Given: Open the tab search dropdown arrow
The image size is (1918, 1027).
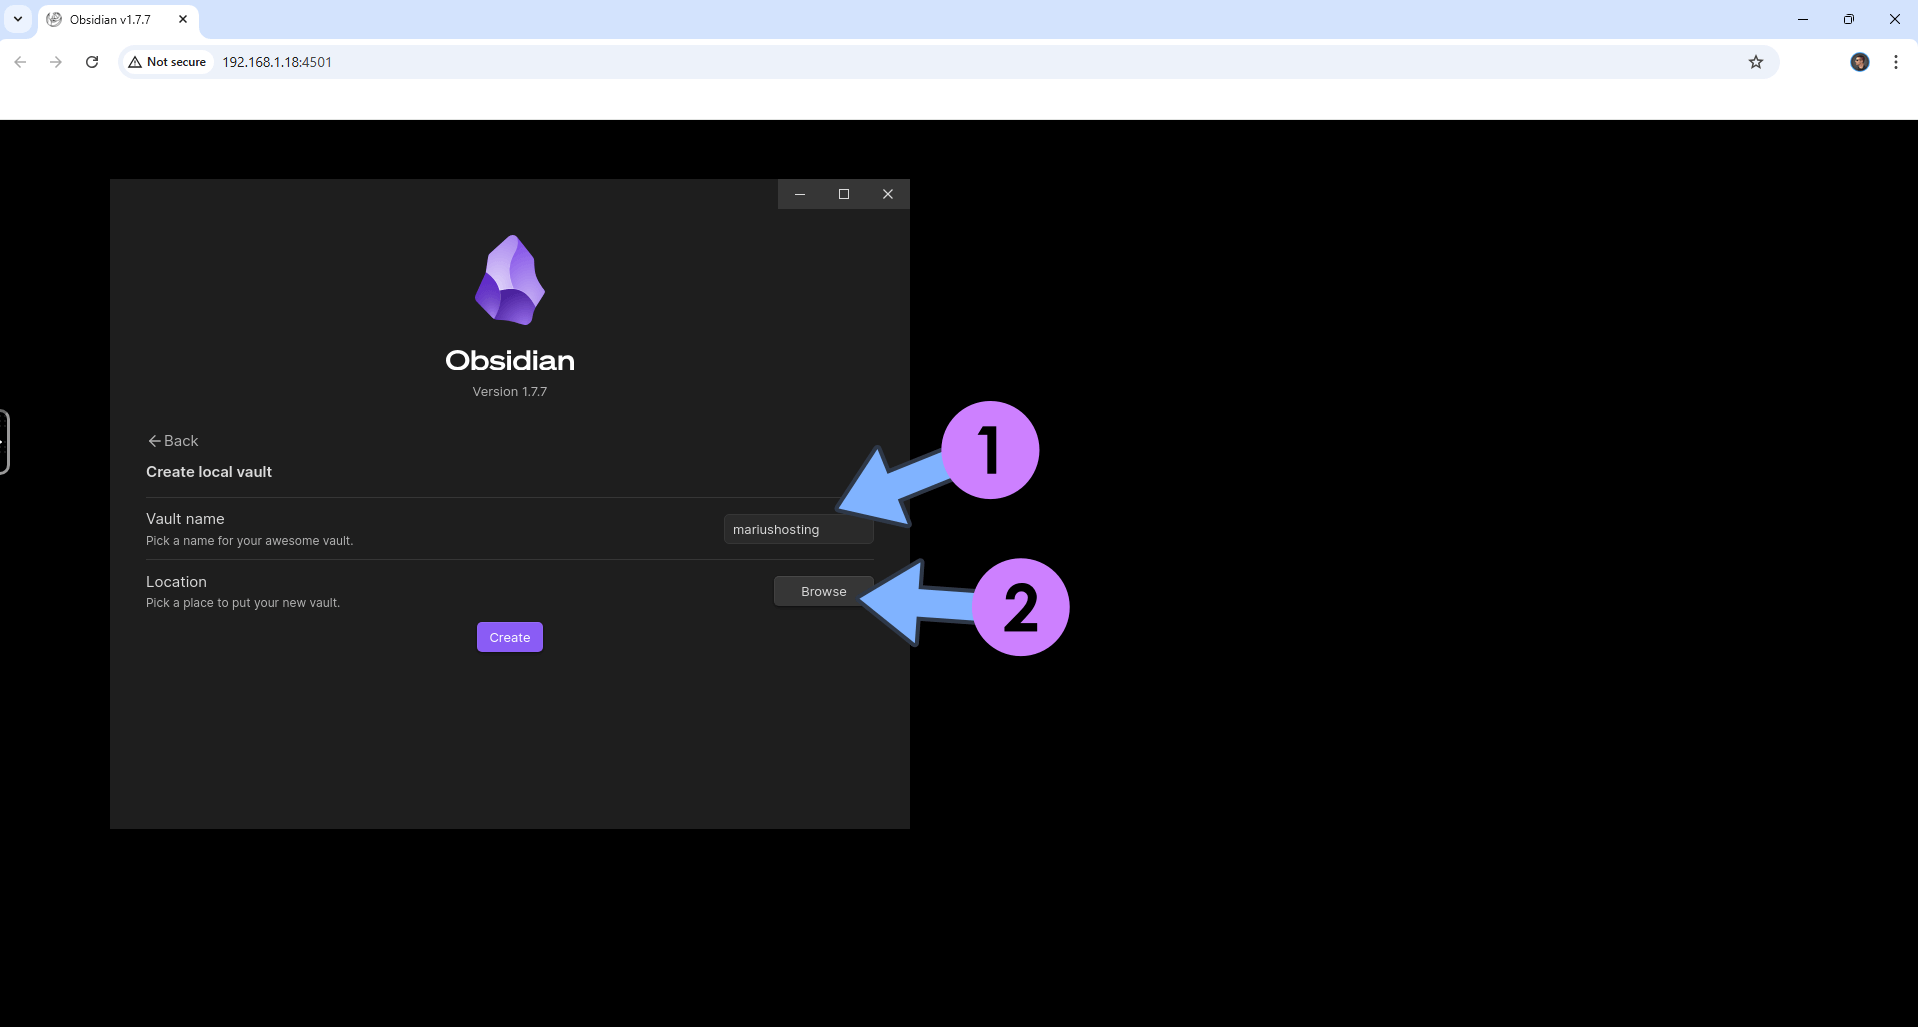Looking at the screenshot, I should 18,19.
